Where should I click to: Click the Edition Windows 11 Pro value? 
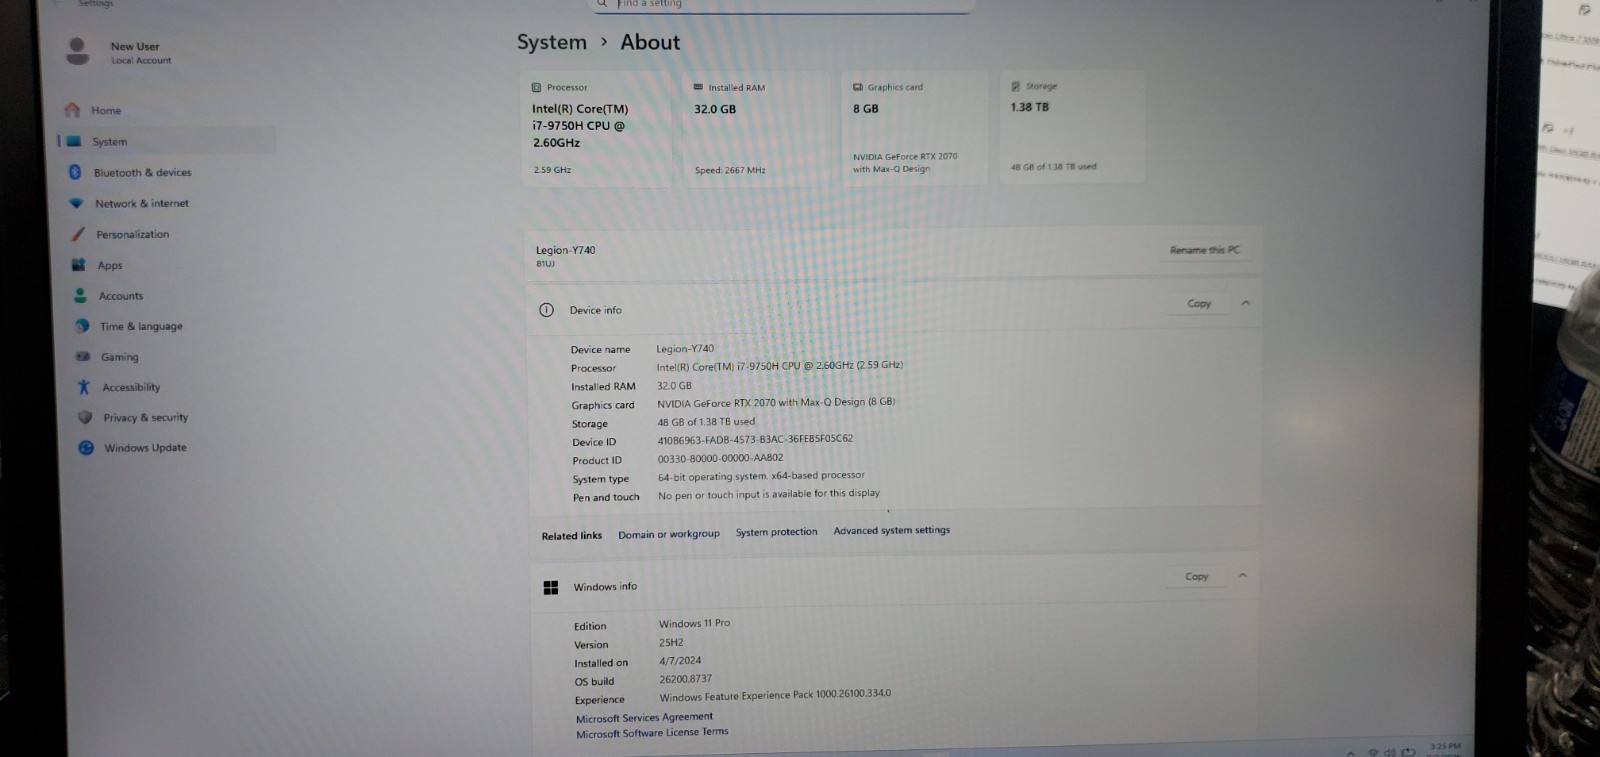(694, 623)
